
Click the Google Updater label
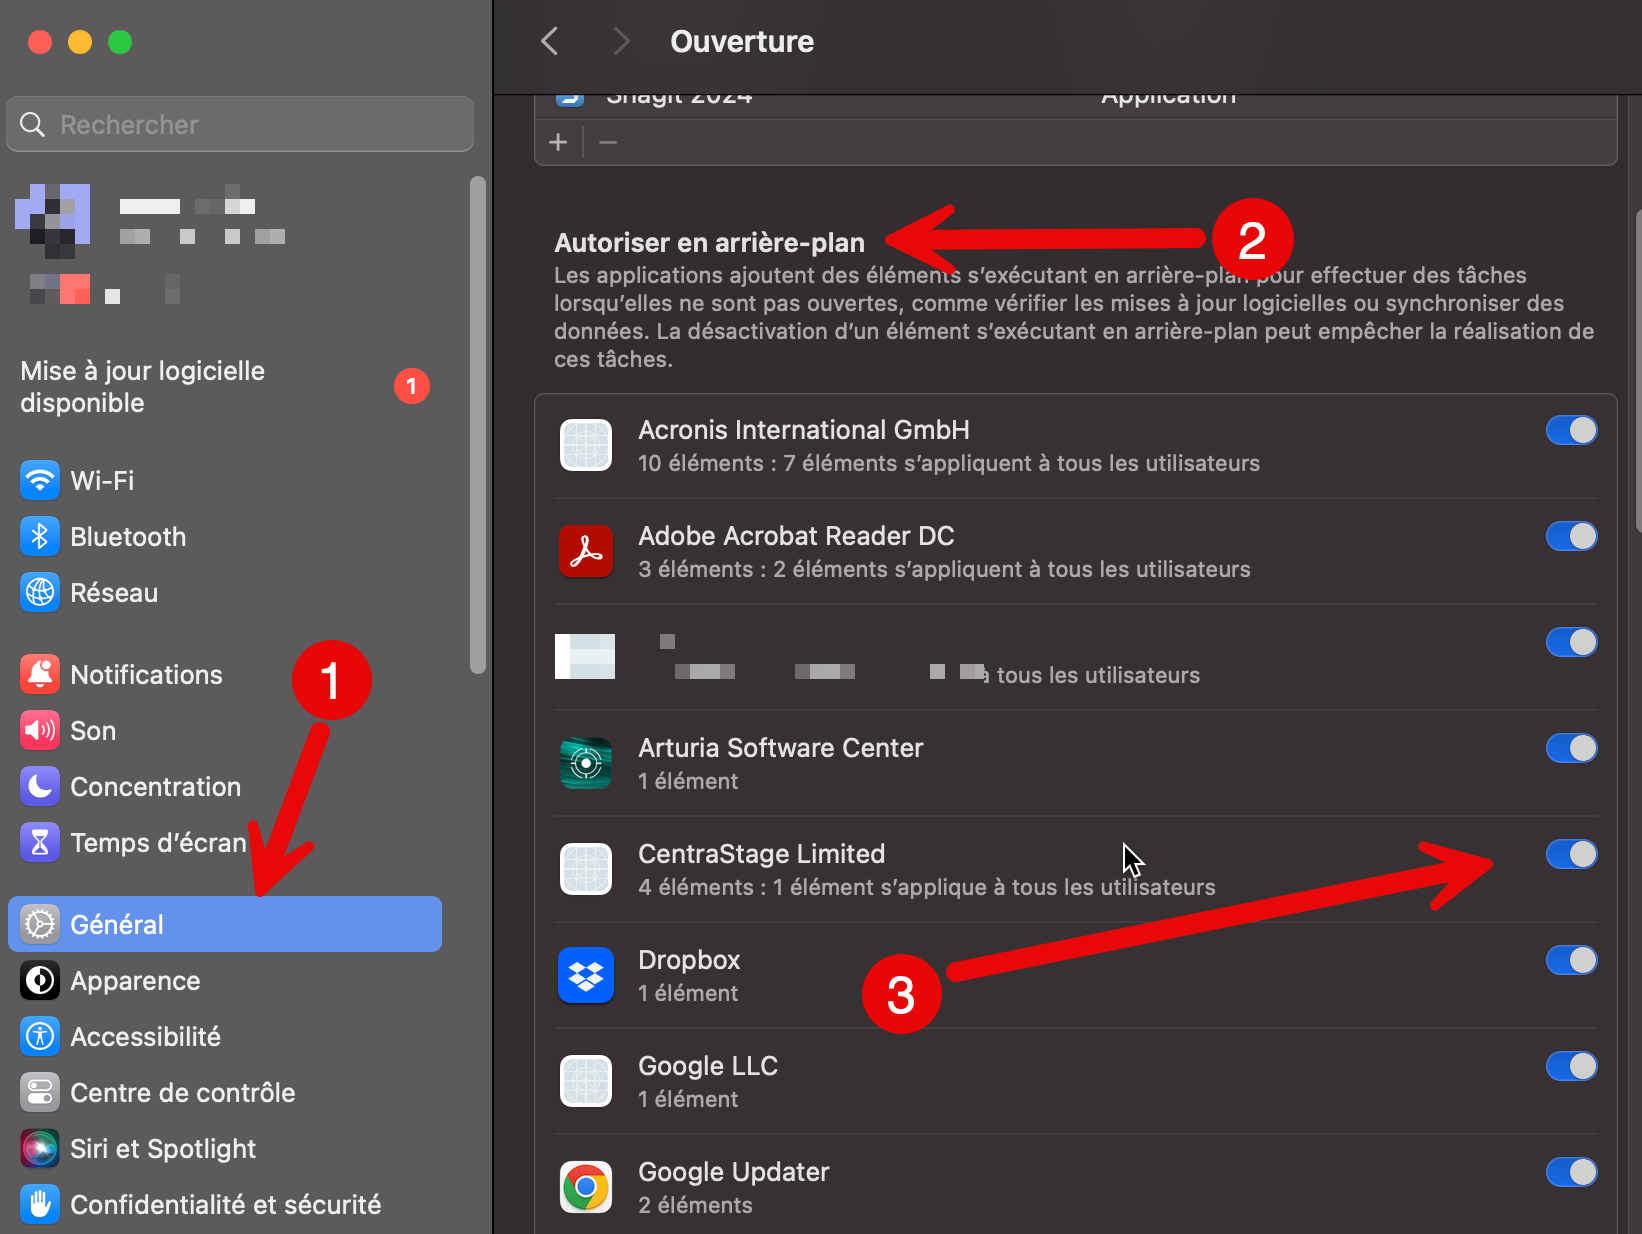[x=734, y=1173]
